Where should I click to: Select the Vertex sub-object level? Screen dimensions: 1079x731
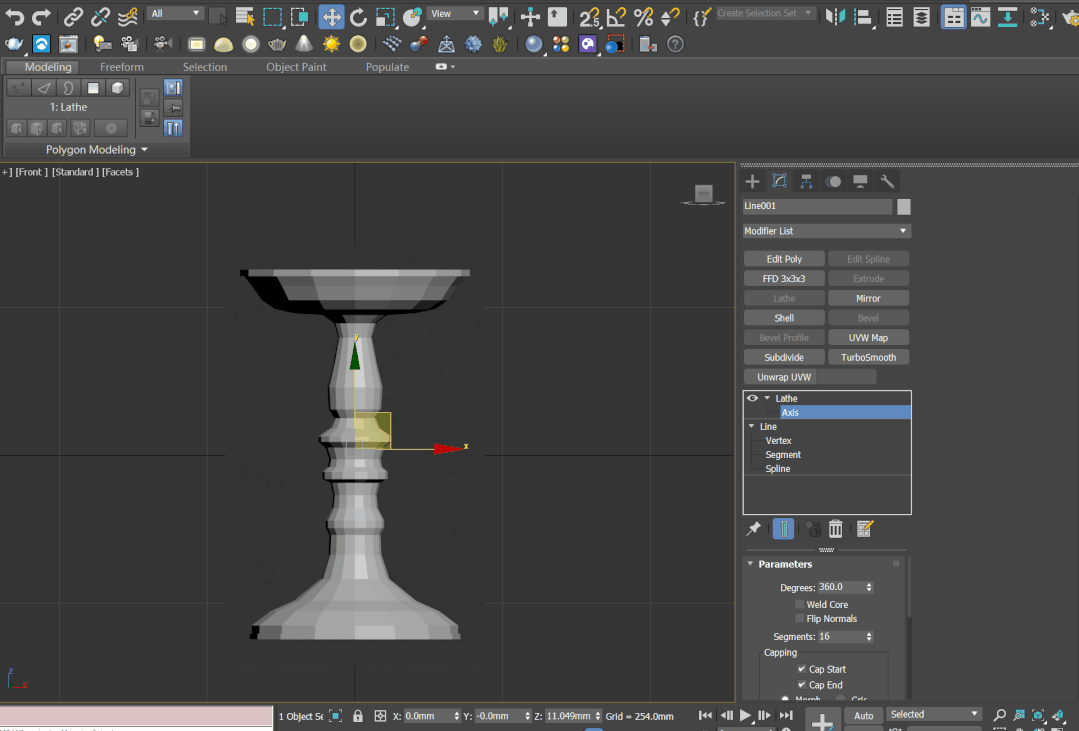point(778,441)
